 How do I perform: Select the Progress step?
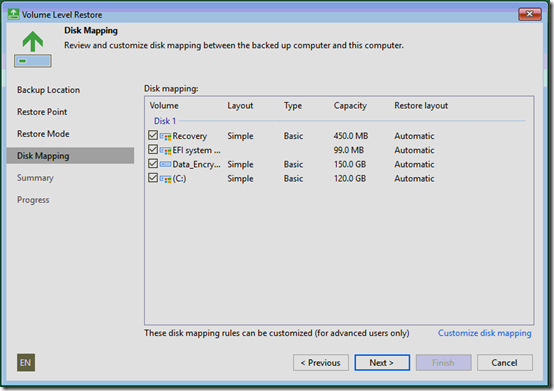click(x=33, y=200)
